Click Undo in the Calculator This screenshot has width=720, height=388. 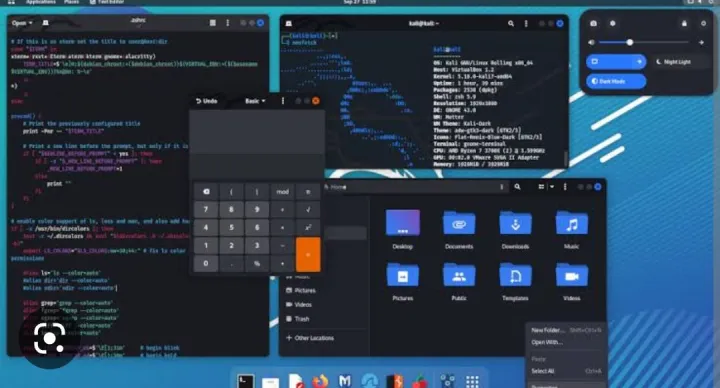[207, 101]
